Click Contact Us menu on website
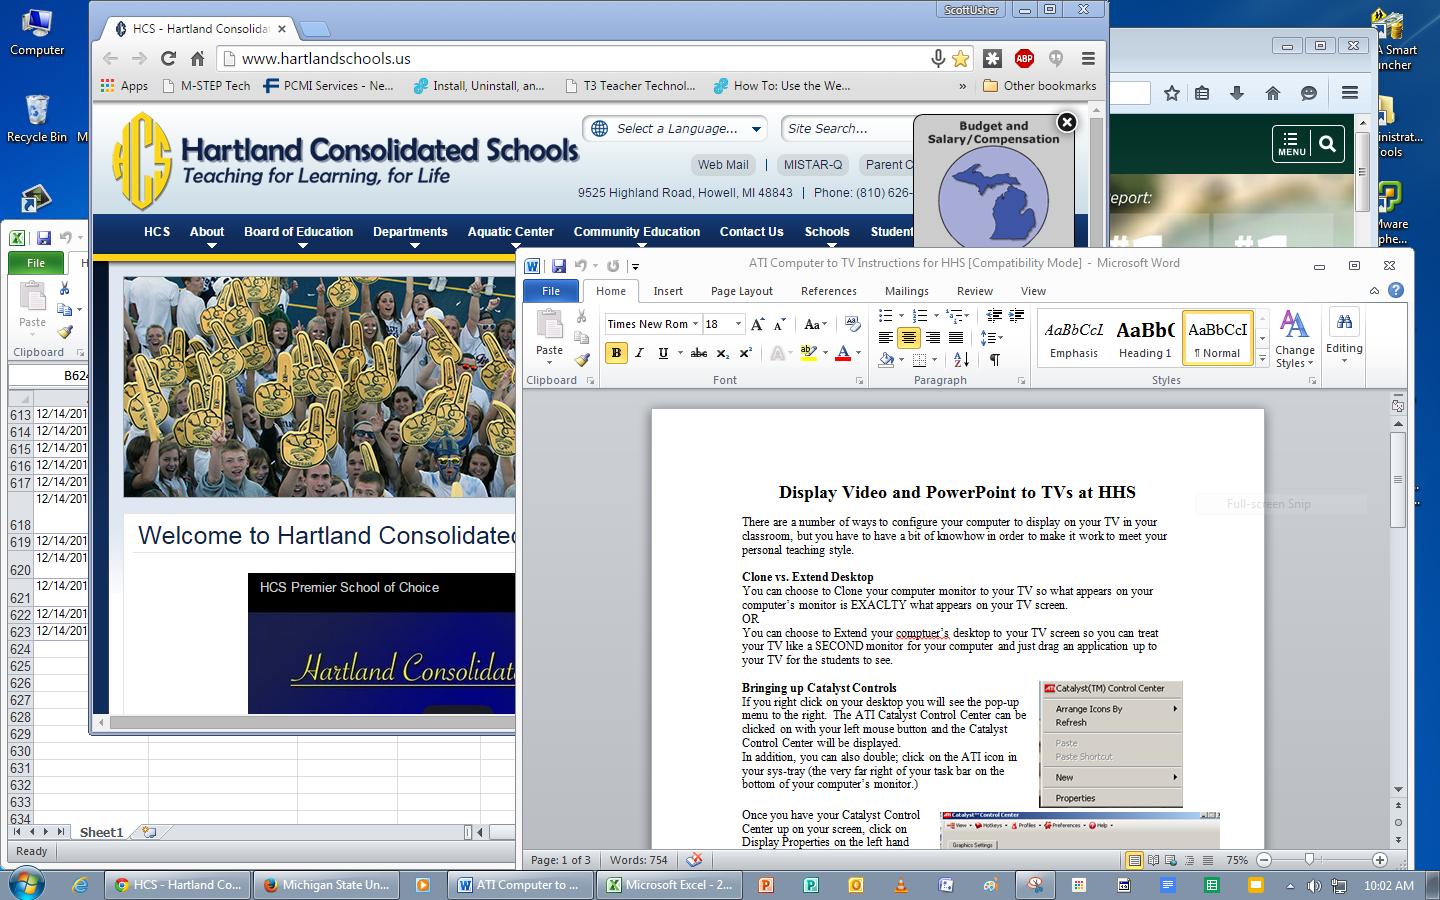Image resolution: width=1440 pixels, height=900 pixels. point(752,232)
